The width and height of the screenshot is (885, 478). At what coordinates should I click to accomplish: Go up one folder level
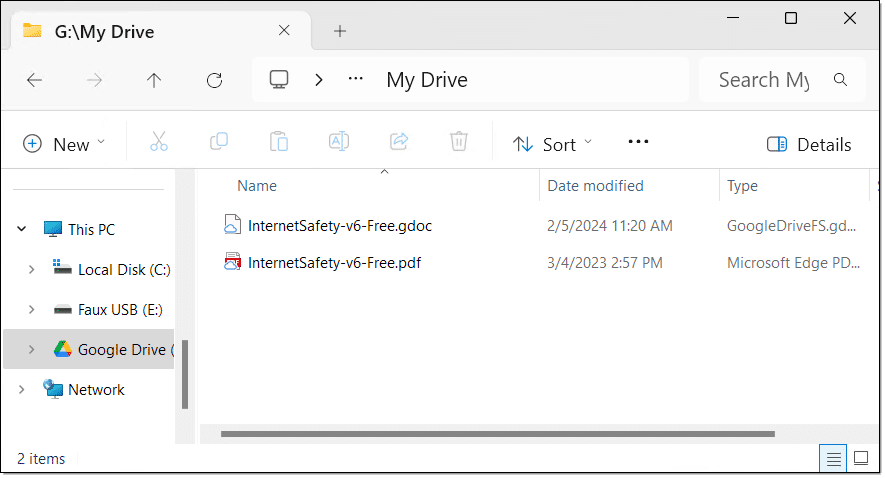coord(154,80)
